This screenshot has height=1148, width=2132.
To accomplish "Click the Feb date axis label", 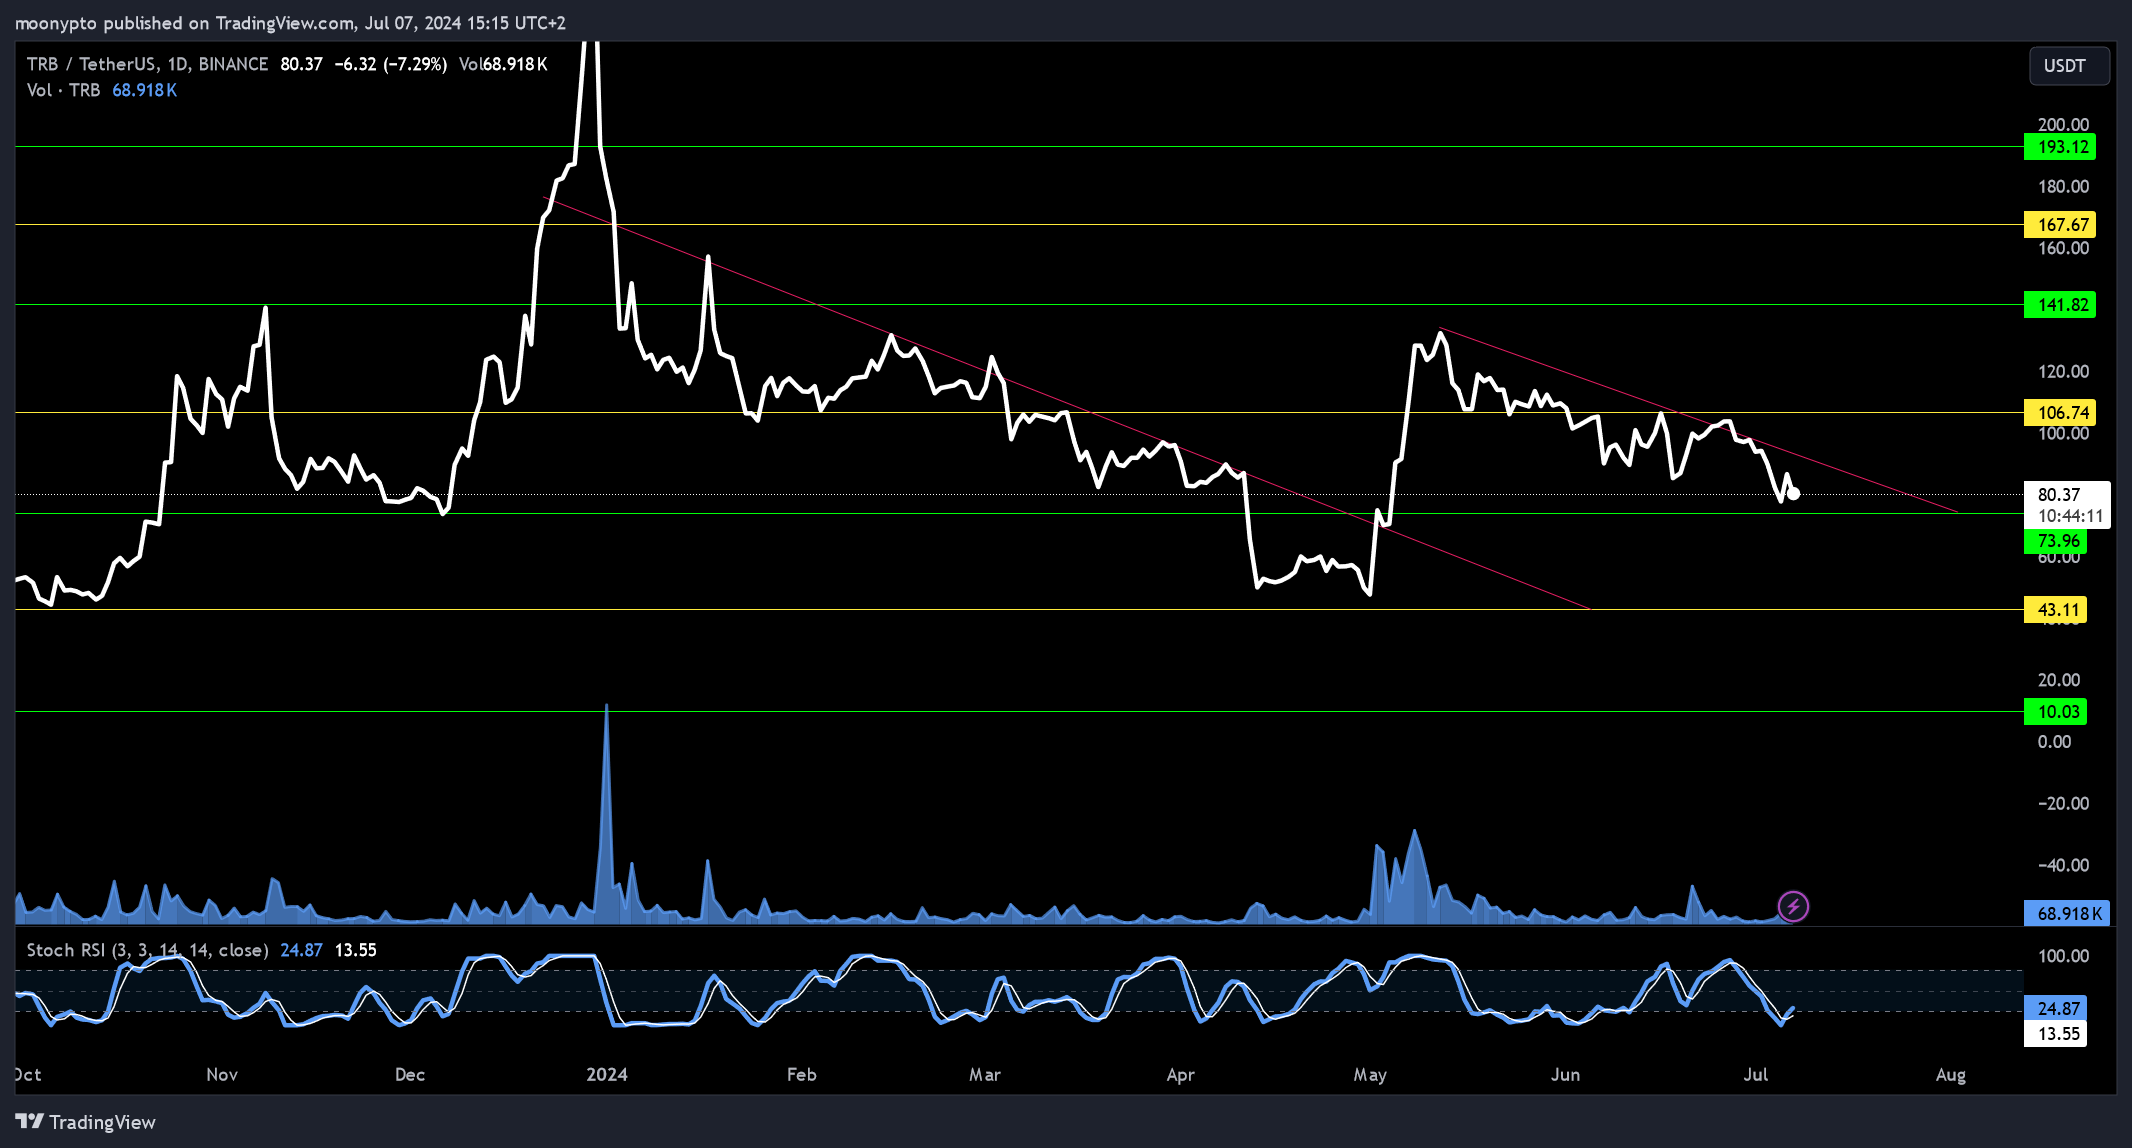I will point(802,1075).
